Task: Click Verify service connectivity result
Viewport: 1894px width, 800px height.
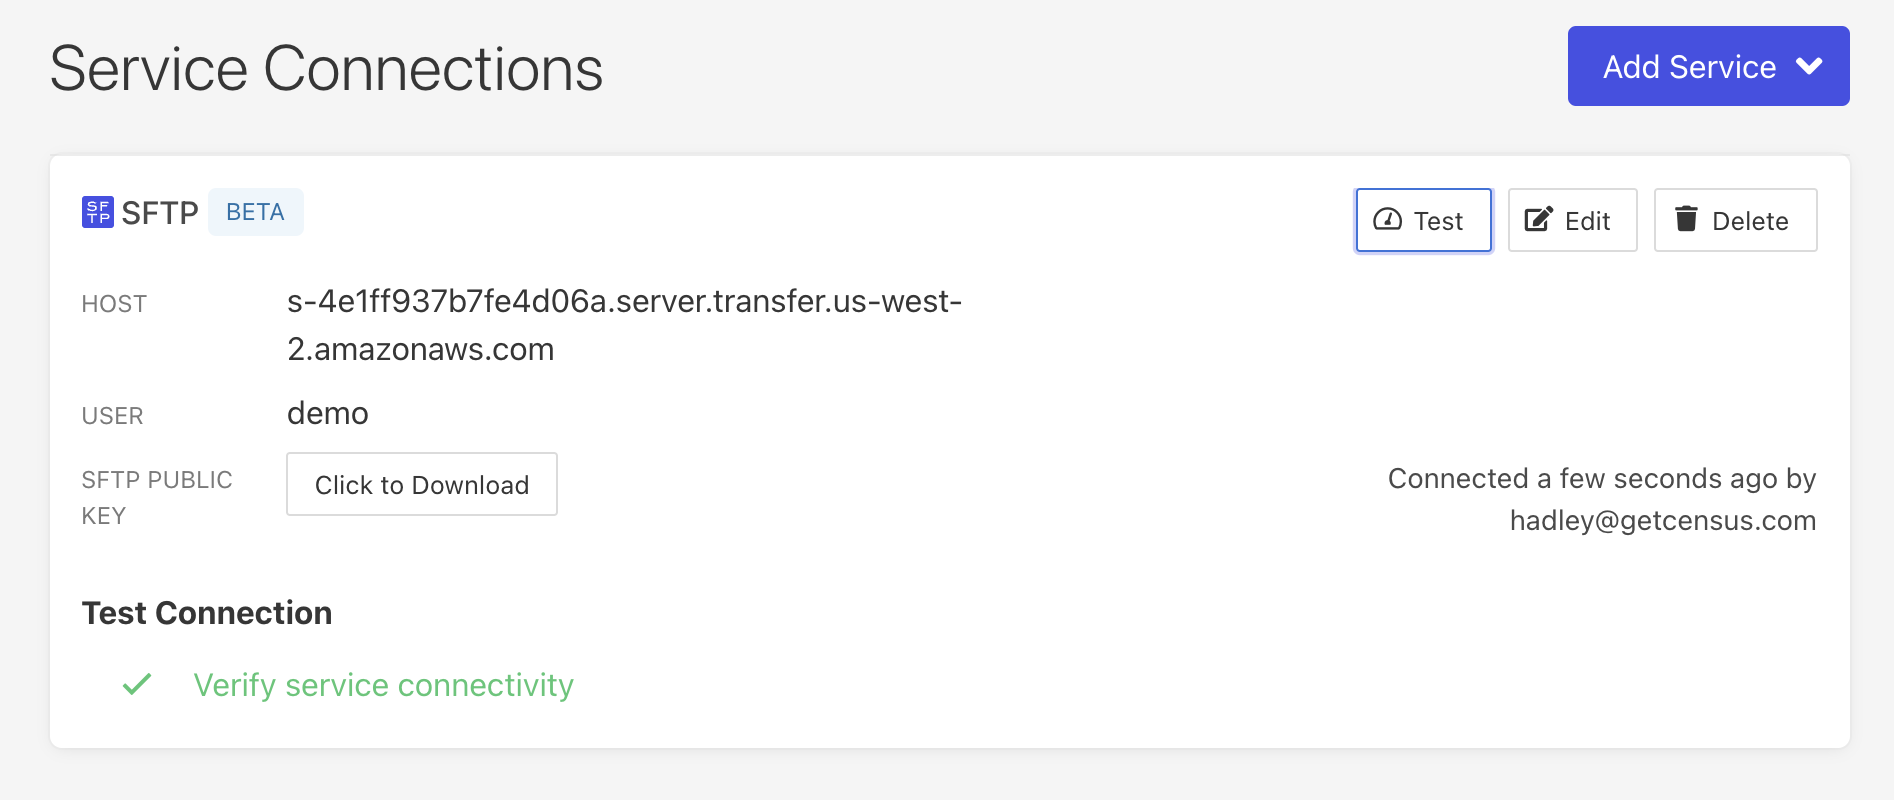Action: click(x=383, y=685)
